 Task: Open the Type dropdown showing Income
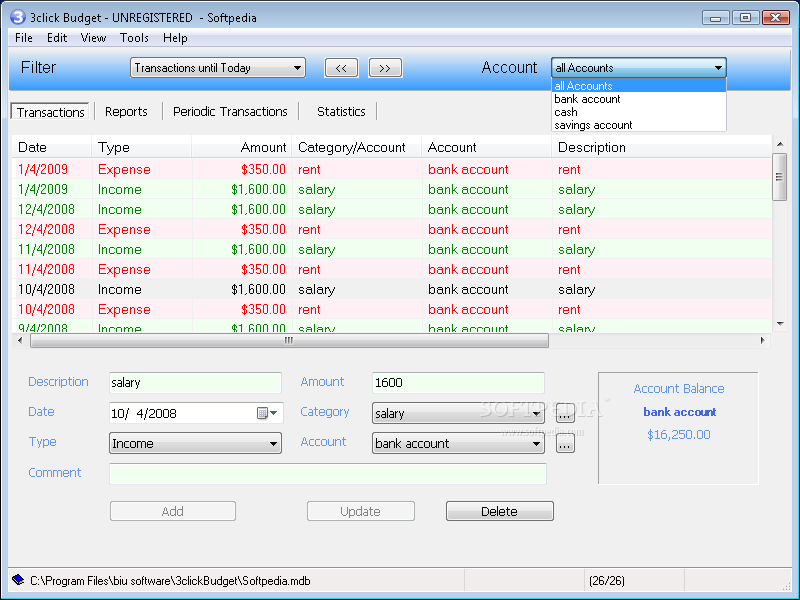point(195,443)
